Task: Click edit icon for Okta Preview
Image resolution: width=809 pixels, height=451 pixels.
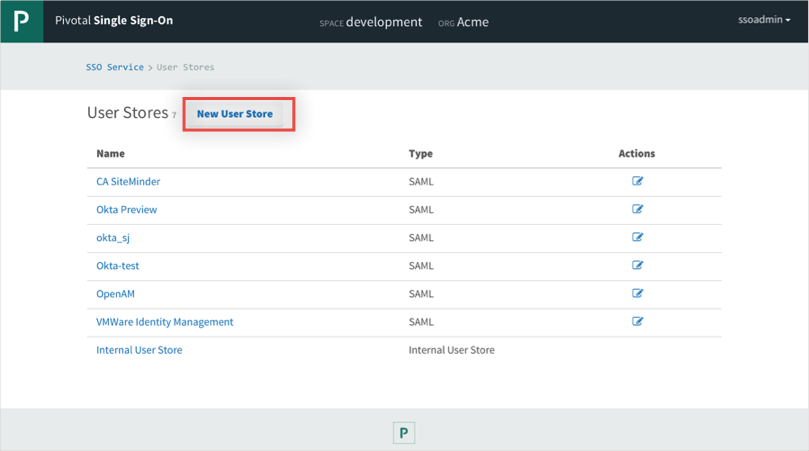Action: pos(637,209)
